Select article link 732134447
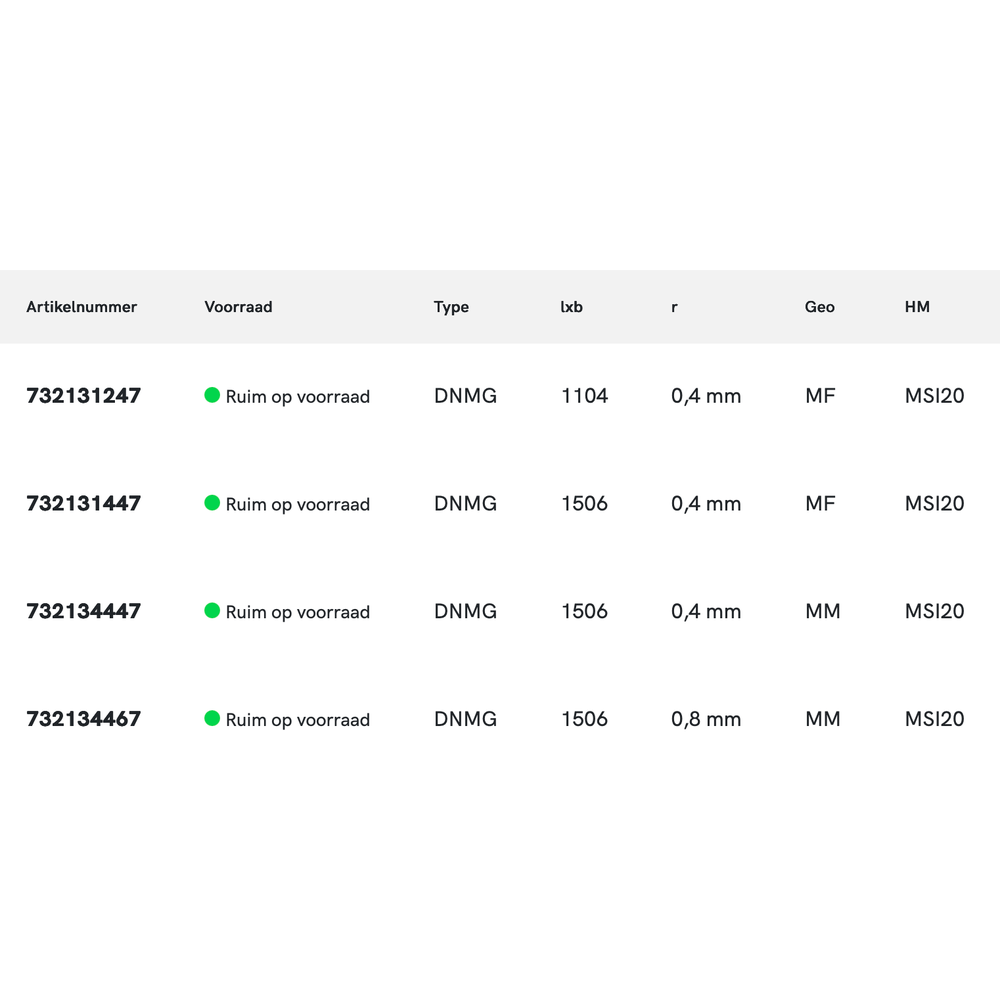The height and width of the screenshot is (1000, 1000). pyautogui.click(x=84, y=611)
